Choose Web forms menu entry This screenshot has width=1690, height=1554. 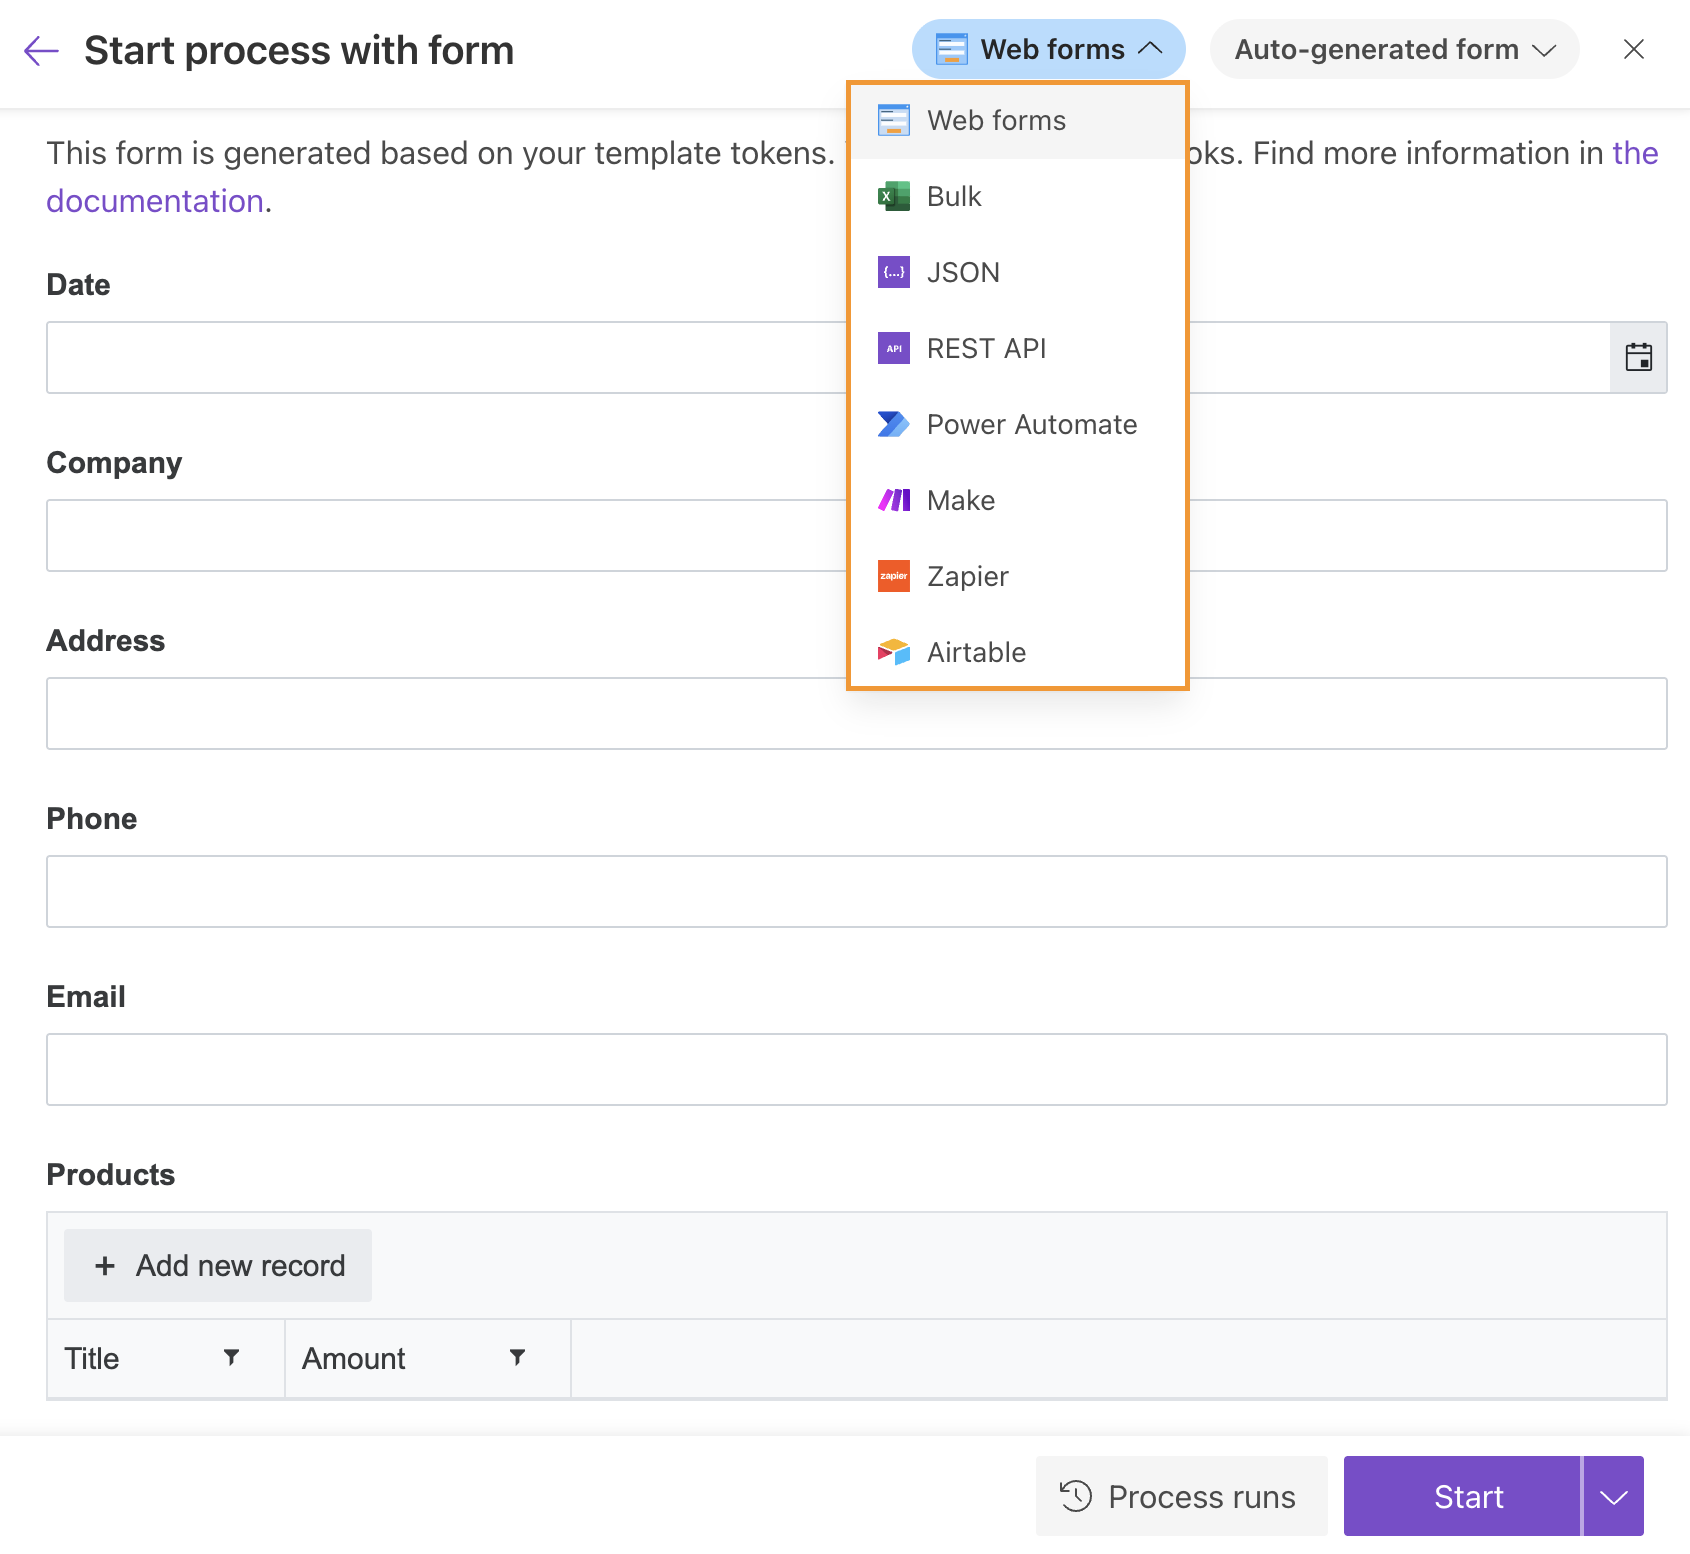pos(996,120)
